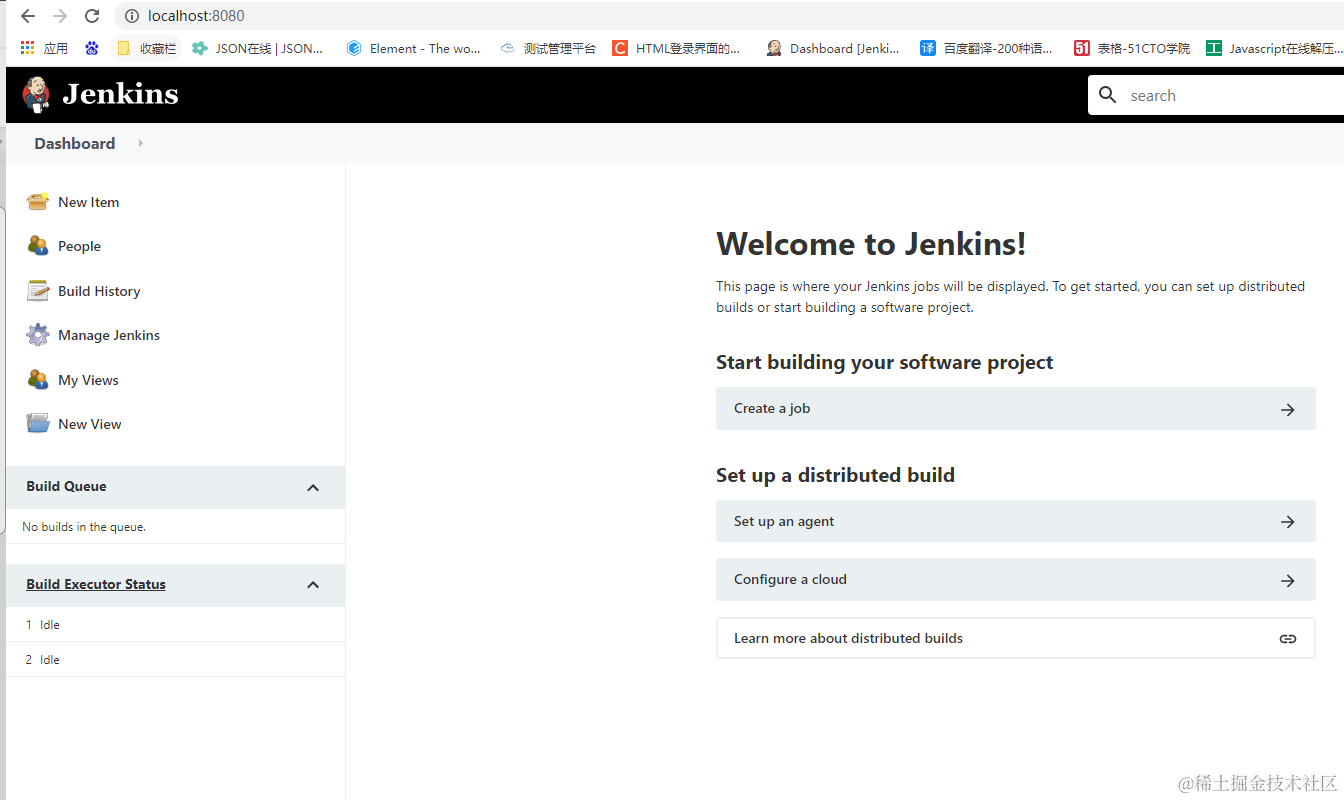
Task: Click the Baidu paw bookmark icon
Action: (x=92, y=48)
